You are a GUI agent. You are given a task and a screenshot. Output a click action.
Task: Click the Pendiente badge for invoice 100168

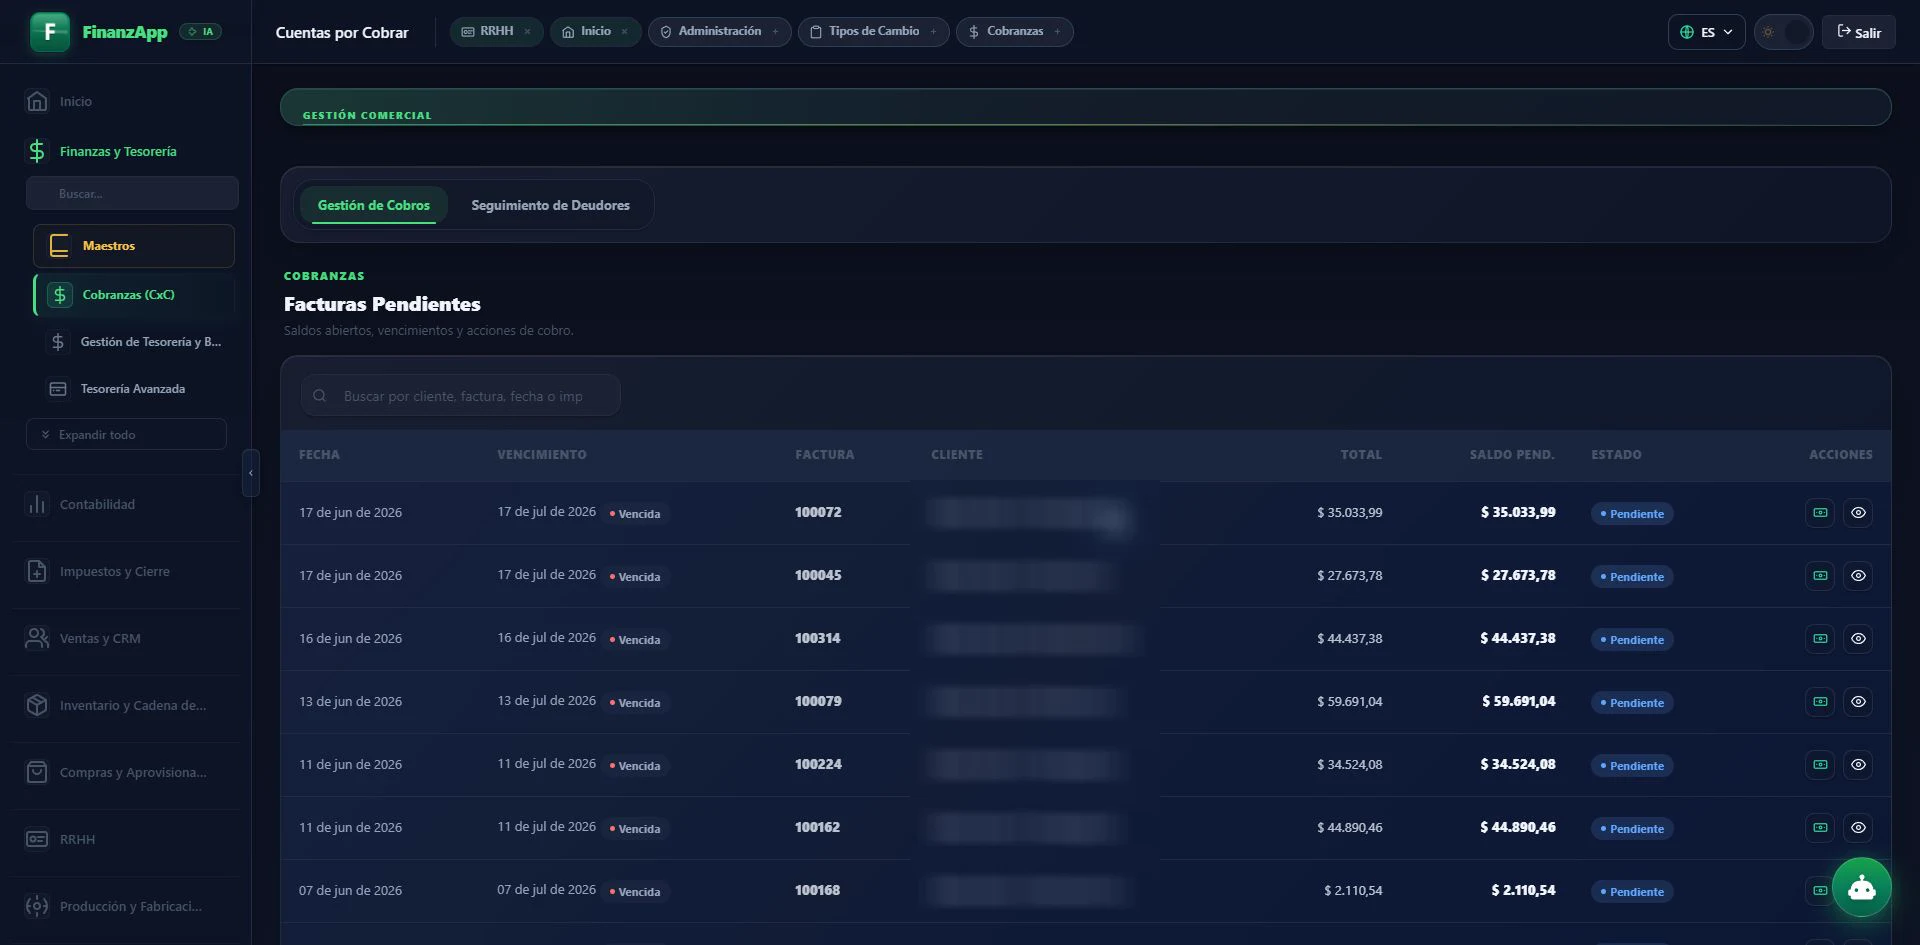click(x=1632, y=892)
